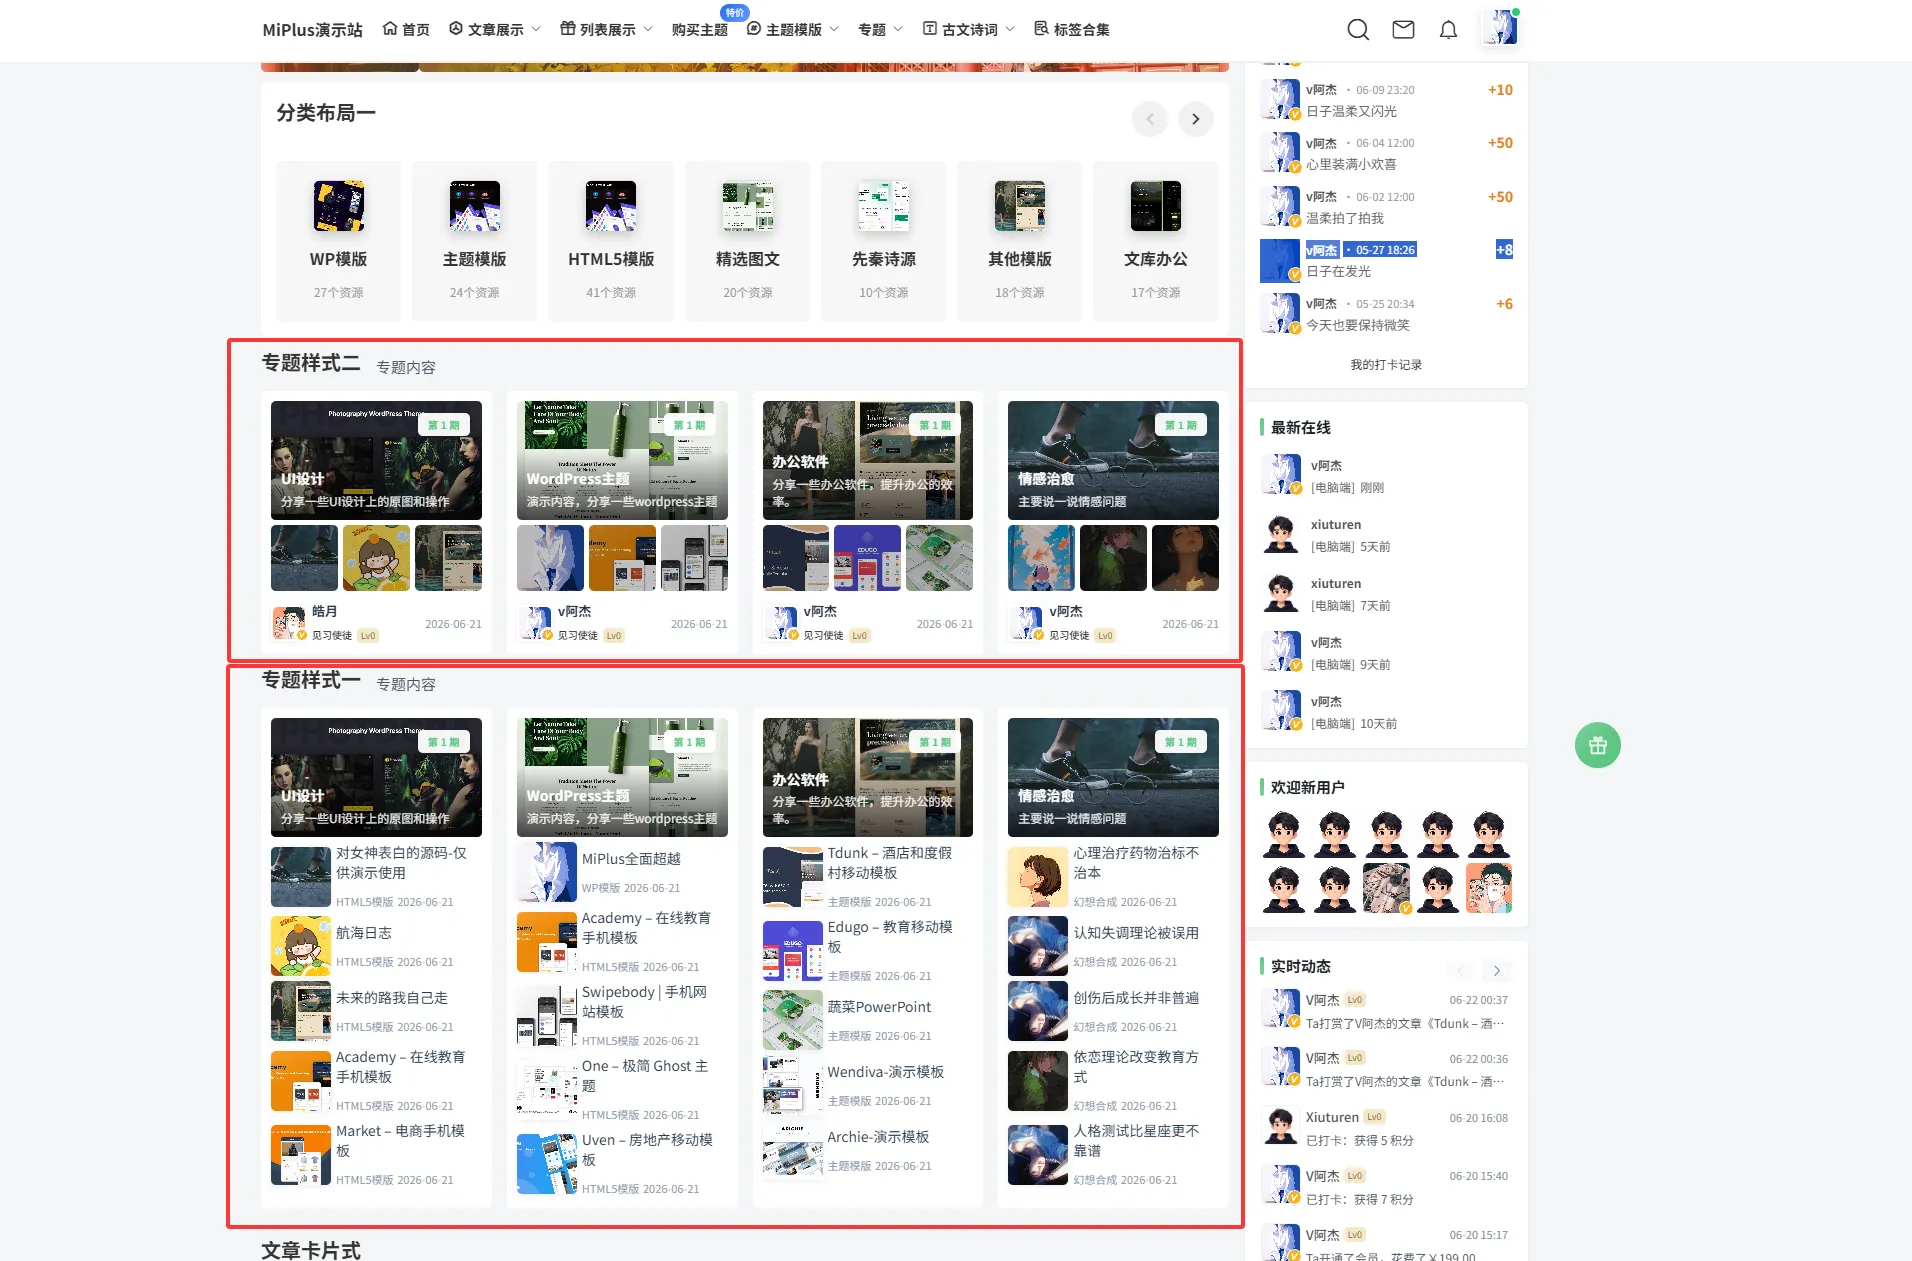Open the mail messages icon
The height and width of the screenshot is (1261, 1912).
coord(1403,30)
